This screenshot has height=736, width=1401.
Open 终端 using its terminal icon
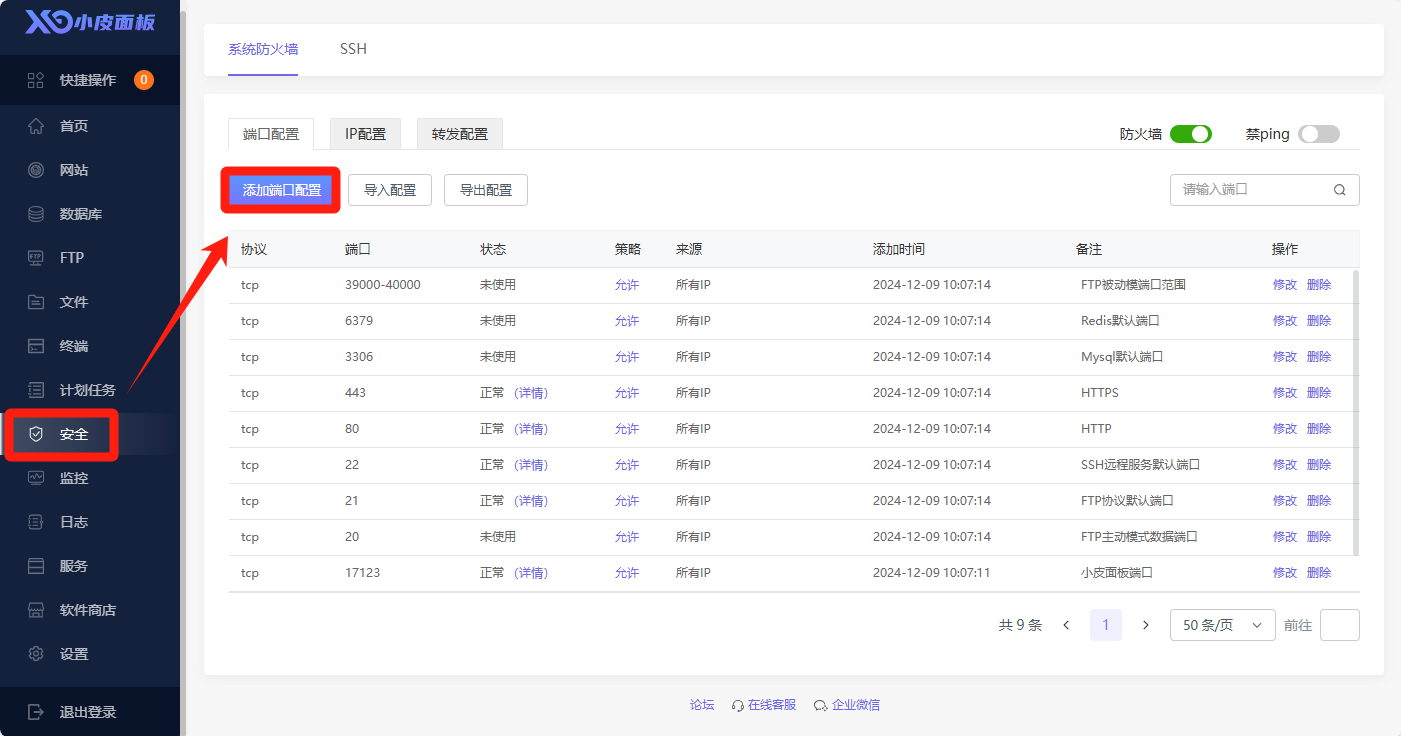click(36, 346)
